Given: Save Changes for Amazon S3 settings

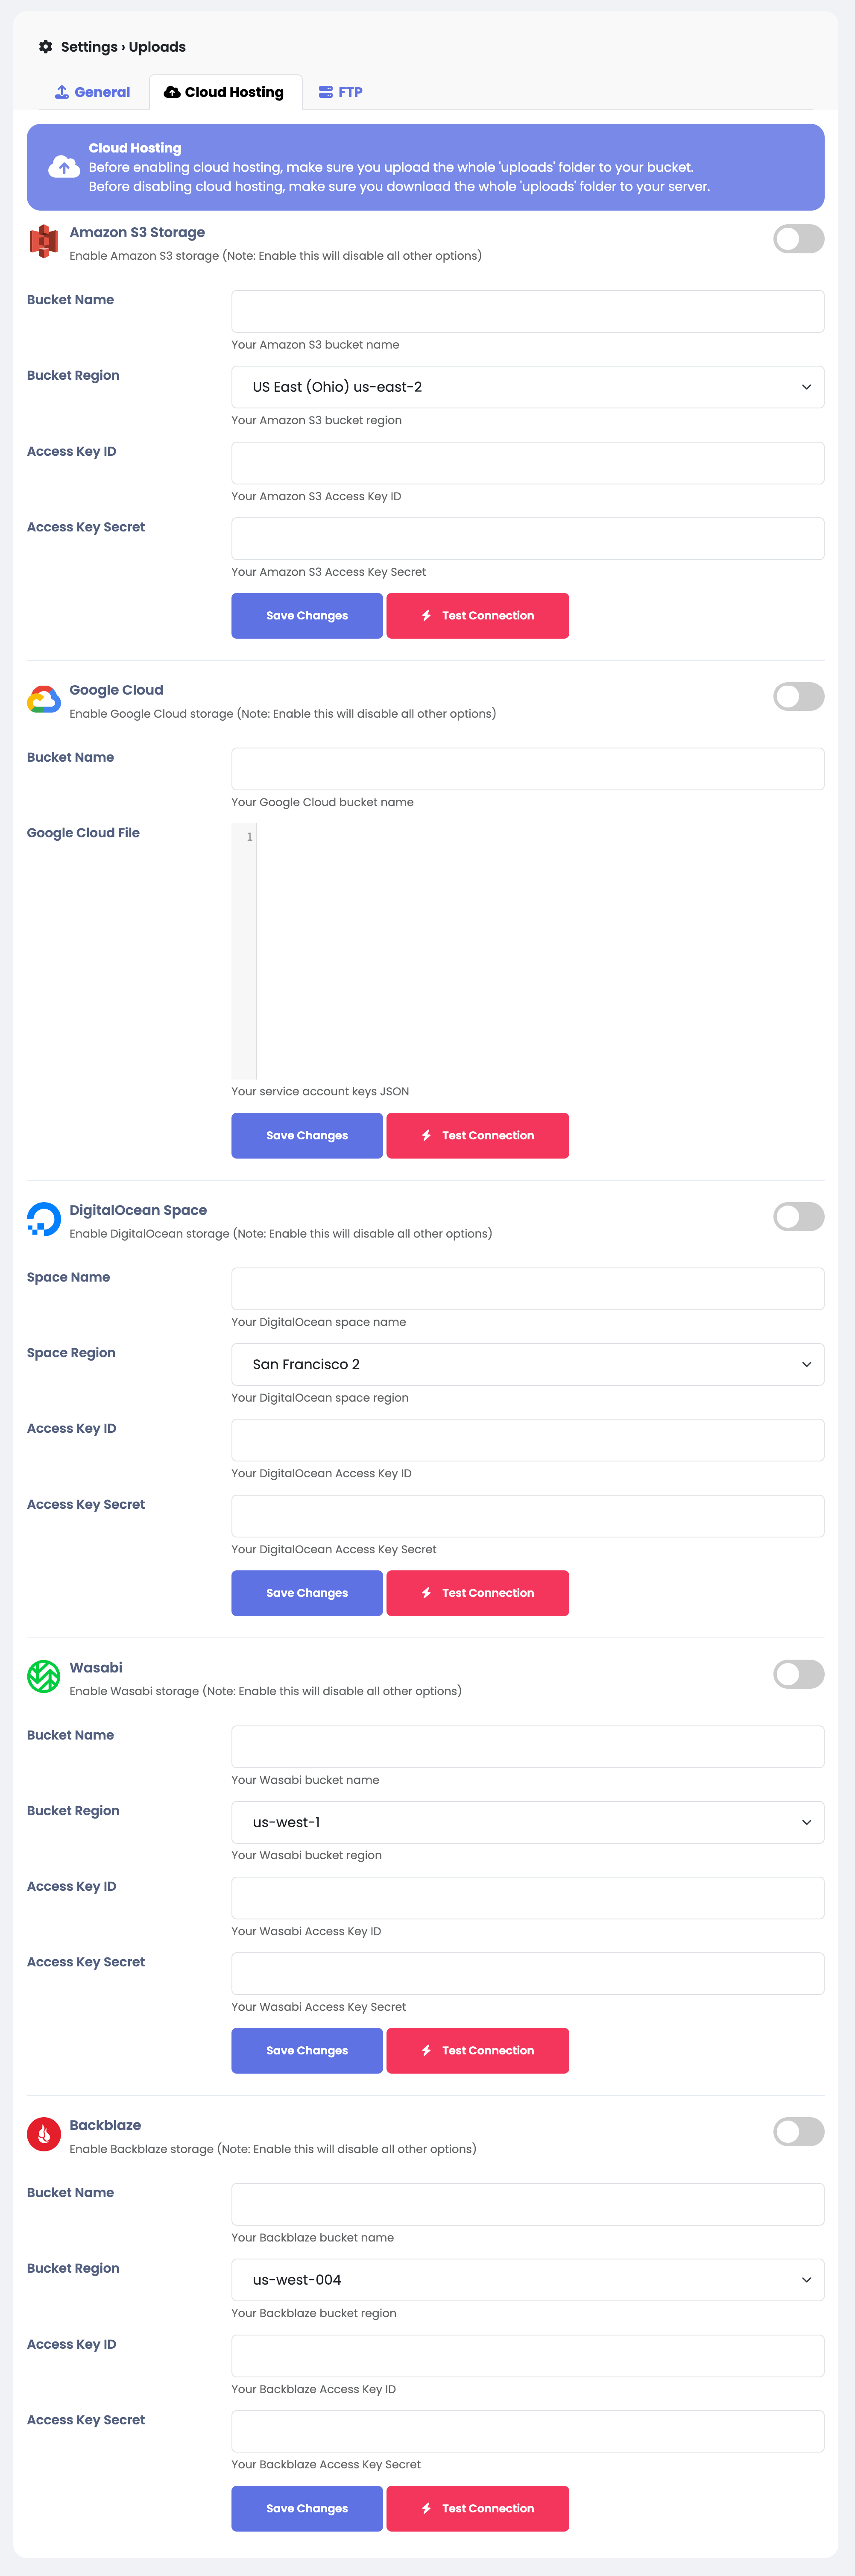Looking at the screenshot, I should 306,615.
